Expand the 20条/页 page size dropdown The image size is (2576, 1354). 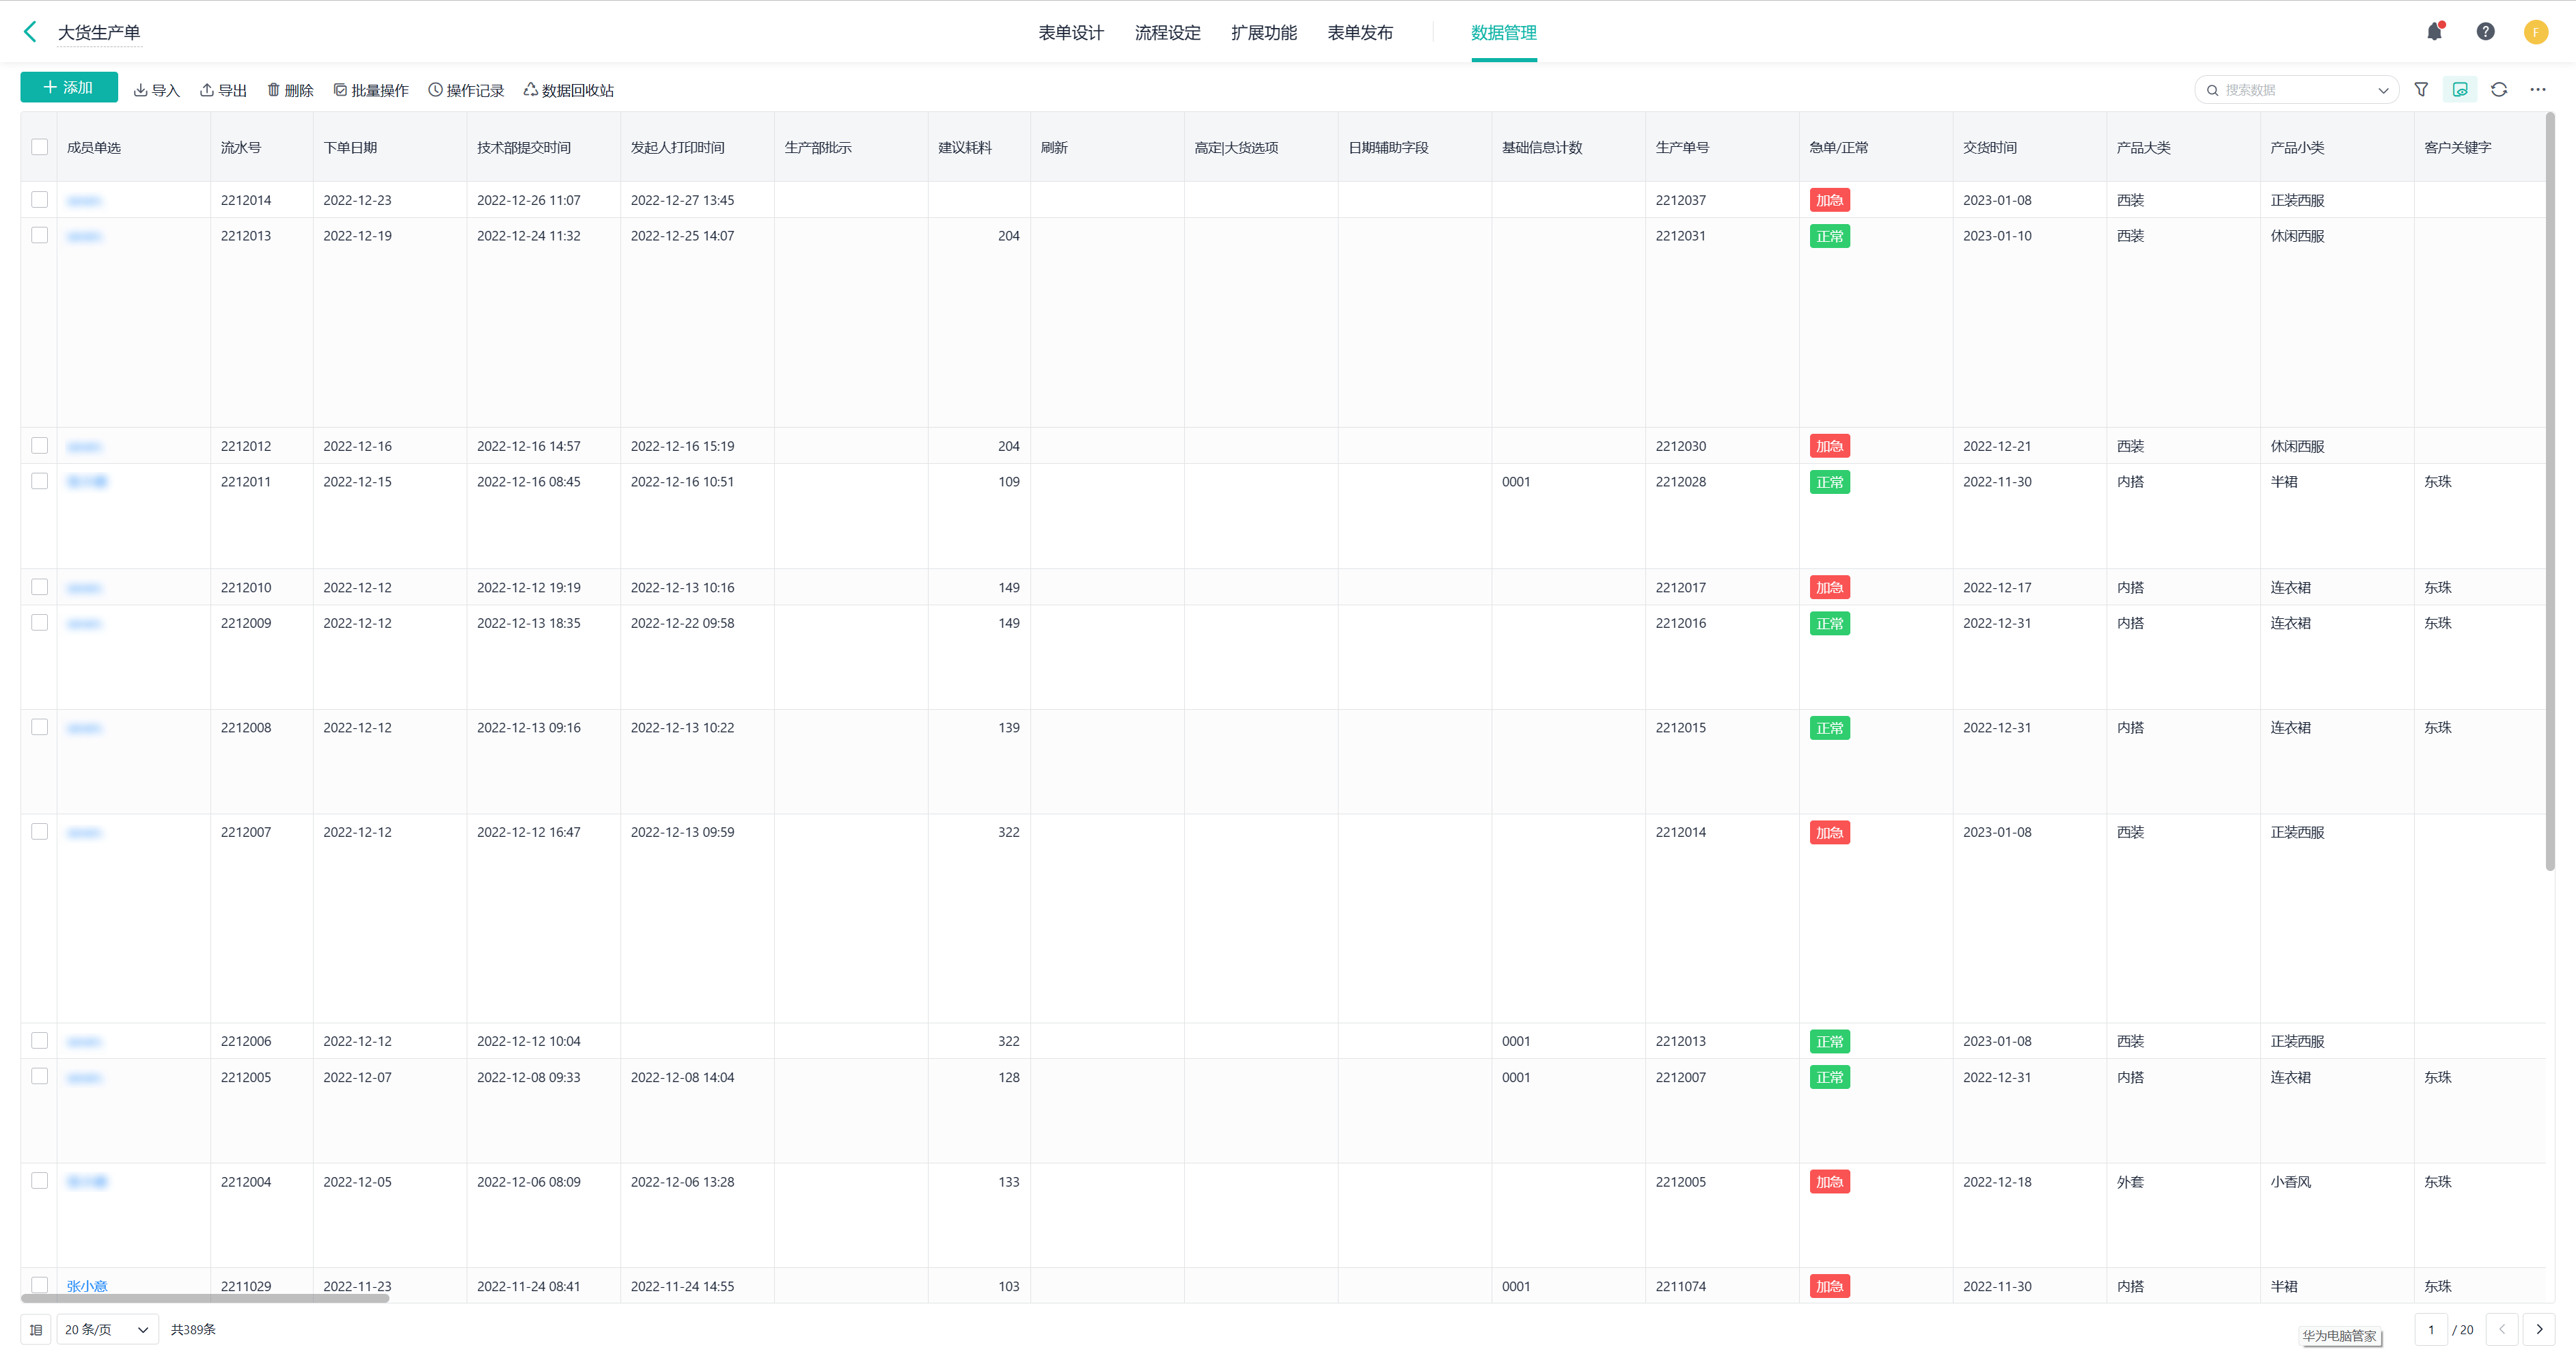pyautogui.click(x=107, y=1329)
